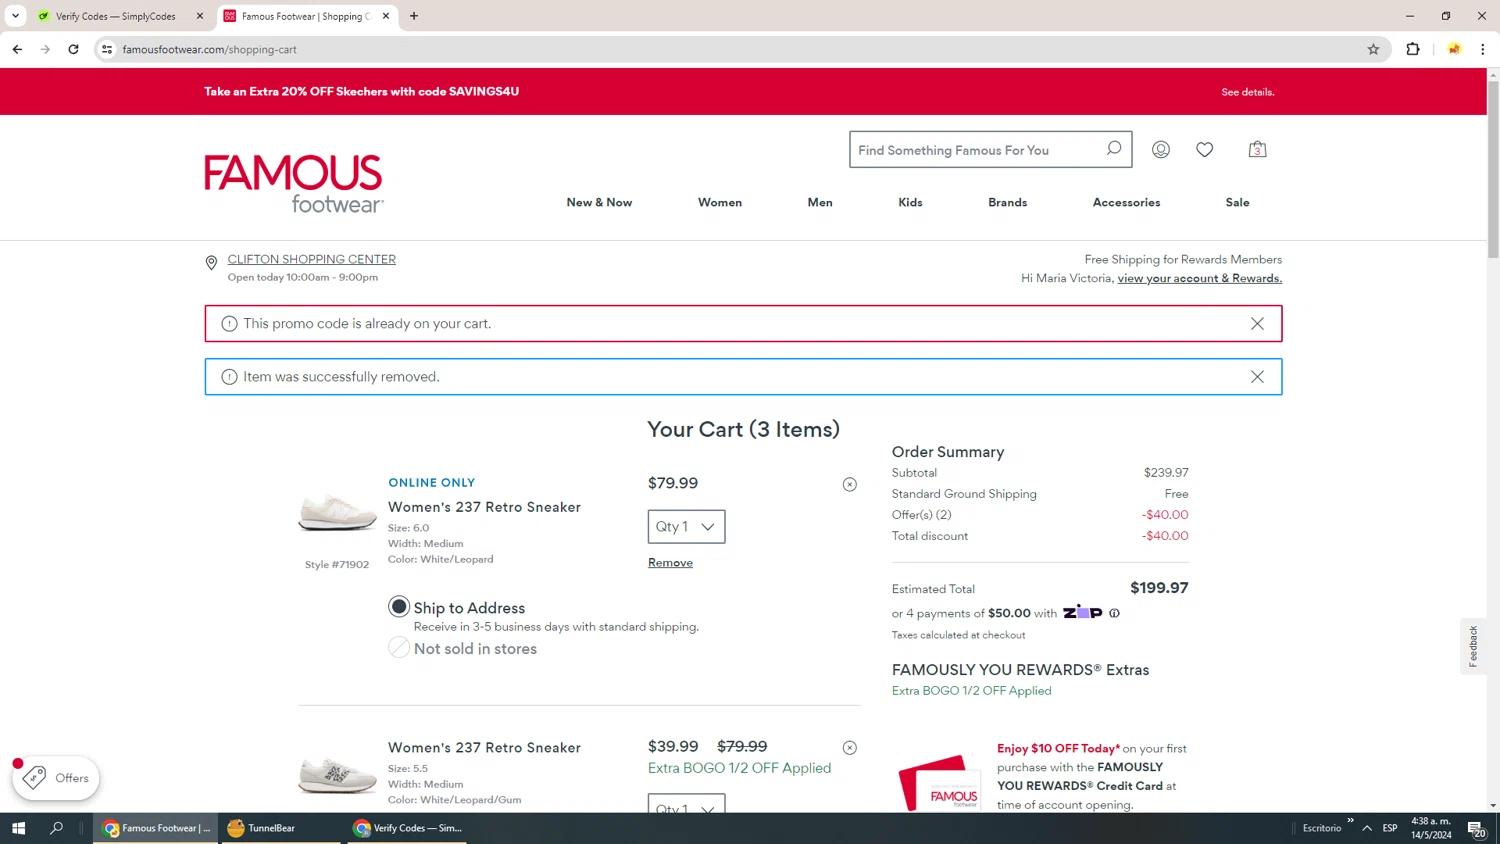Switch to the Verify Codes SimplyCodes tab
The height and width of the screenshot is (844, 1500).
115,16
